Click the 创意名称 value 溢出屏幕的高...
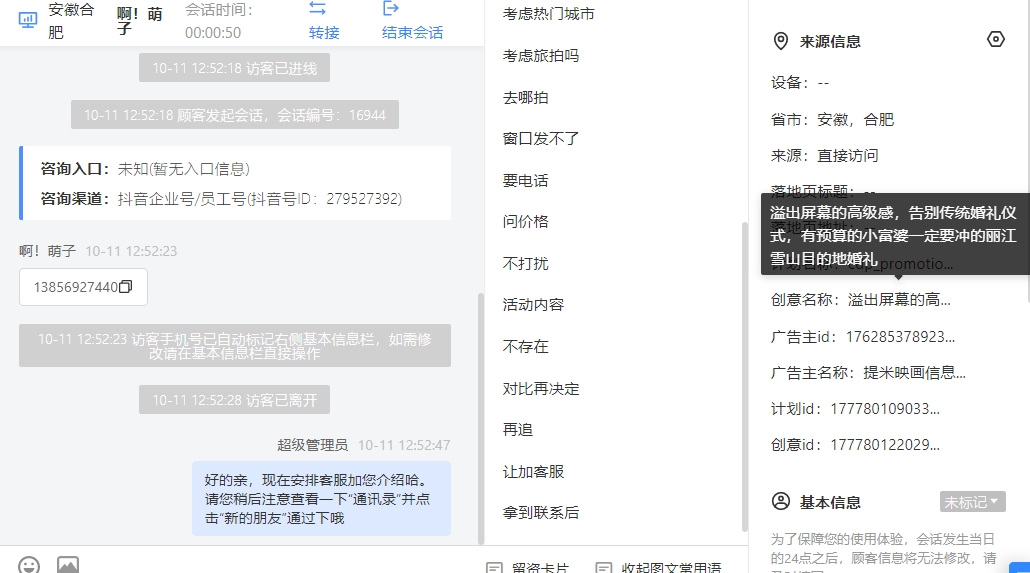The width and height of the screenshot is (1030, 573). (899, 300)
